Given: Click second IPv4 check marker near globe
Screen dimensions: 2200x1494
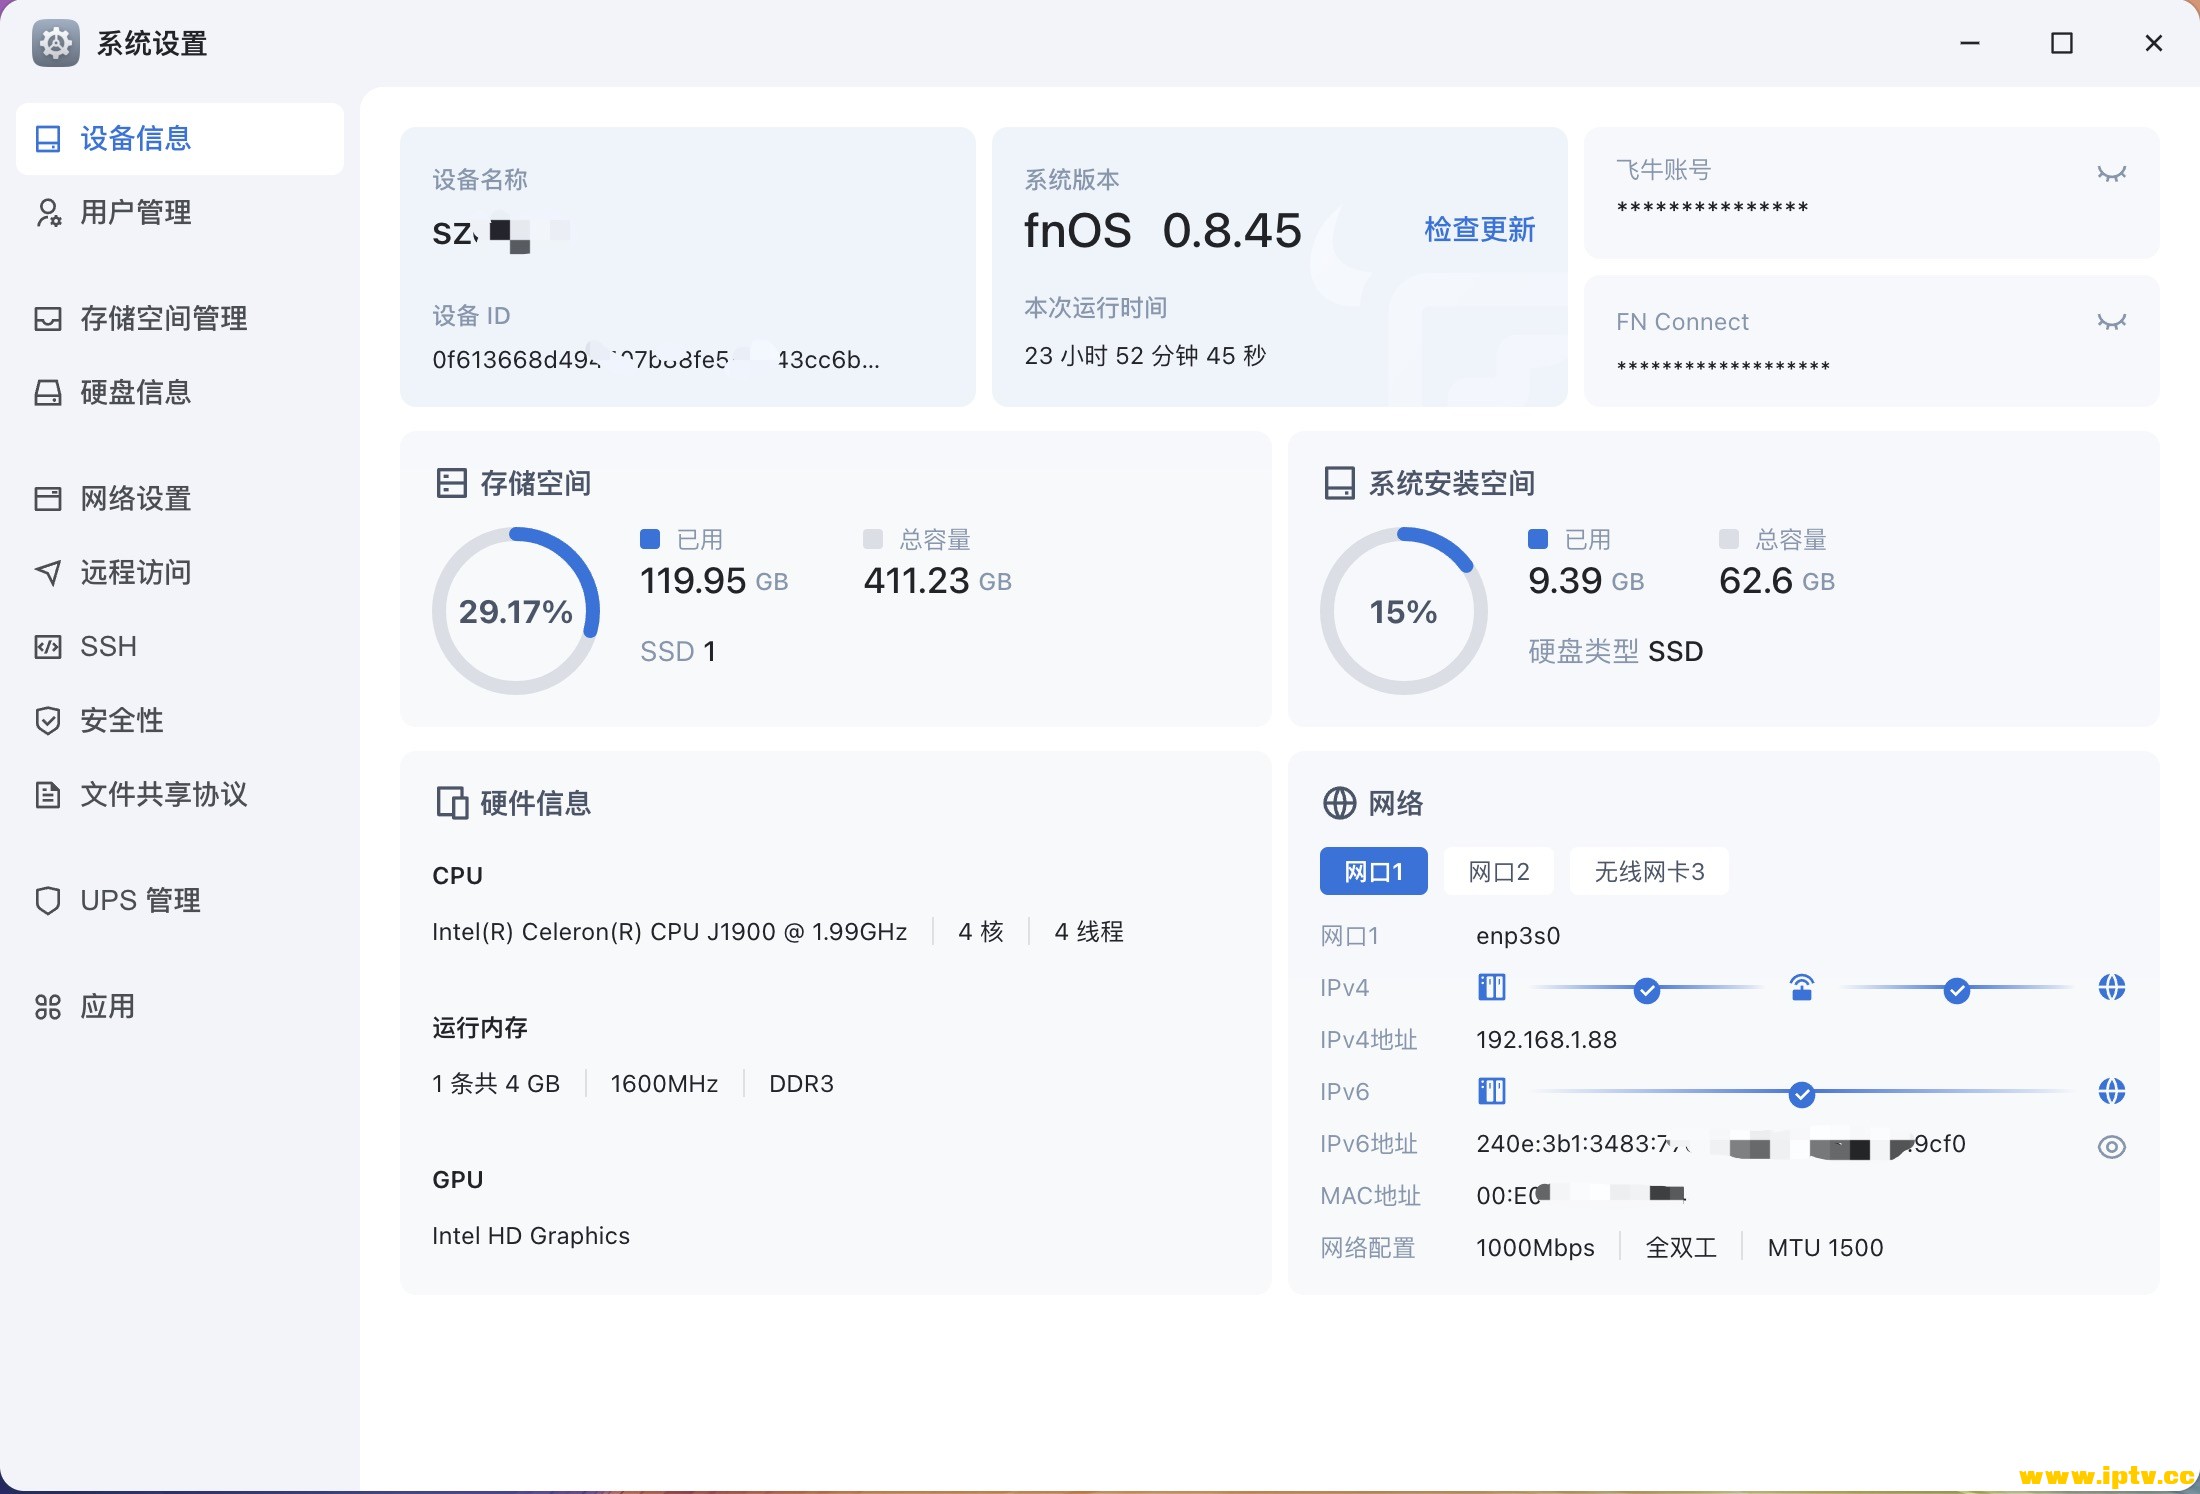Looking at the screenshot, I should pyautogui.click(x=1956, y=991).
